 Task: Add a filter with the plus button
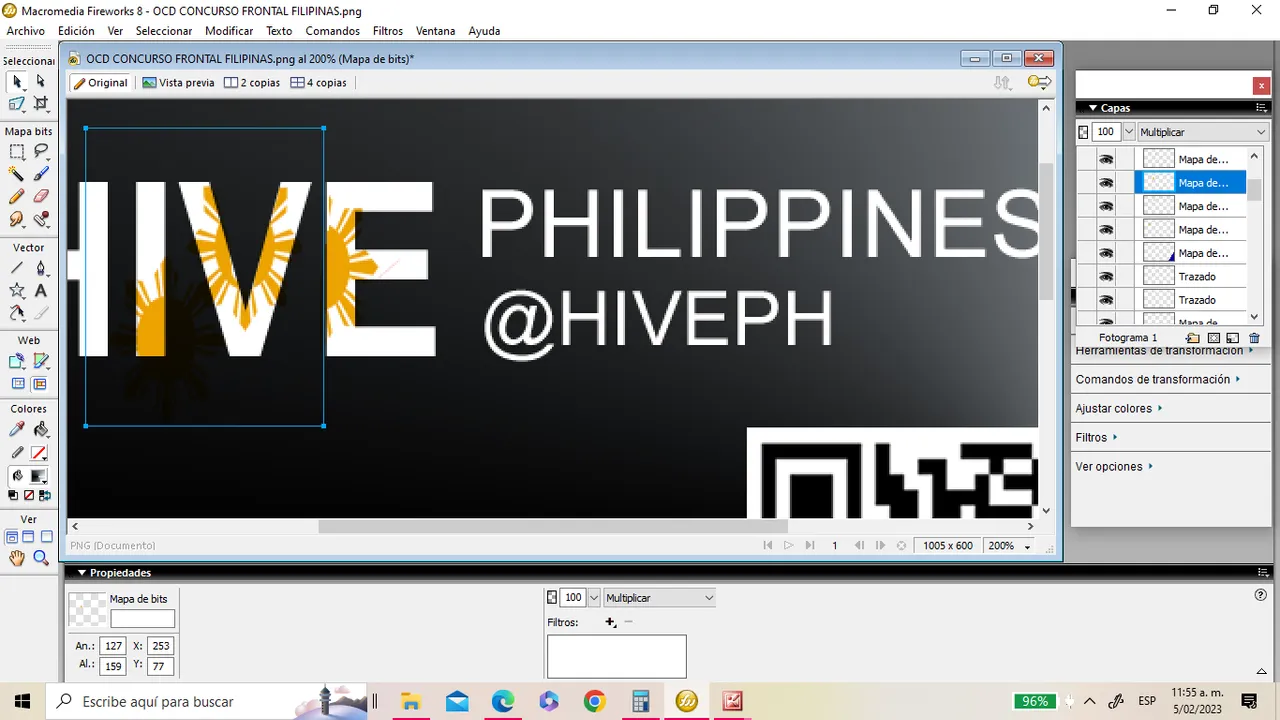[x=610, y=622]
